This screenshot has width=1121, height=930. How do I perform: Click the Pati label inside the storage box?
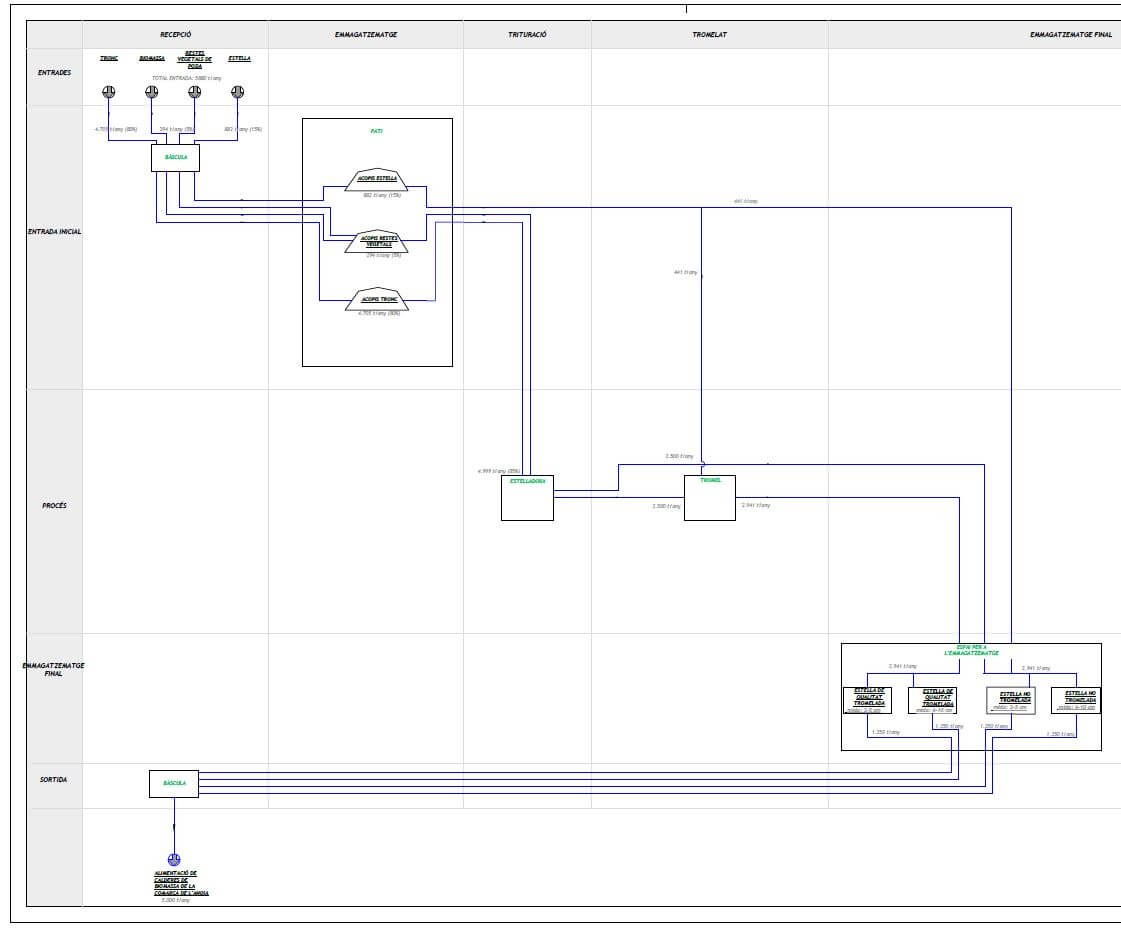coord(377,131)
